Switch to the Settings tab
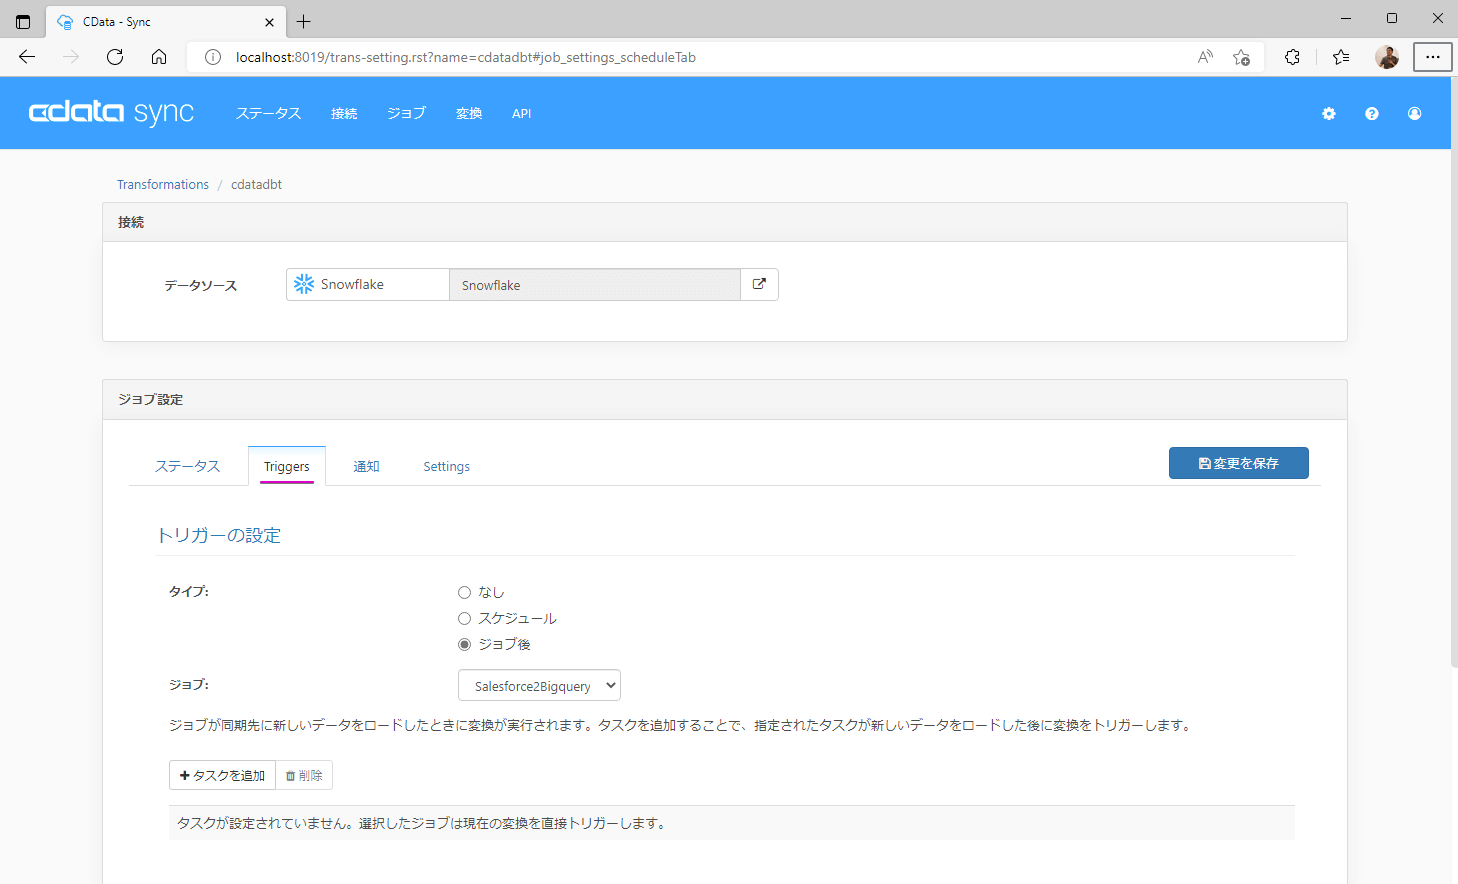1458x884 pixels. tap(446, 466)
